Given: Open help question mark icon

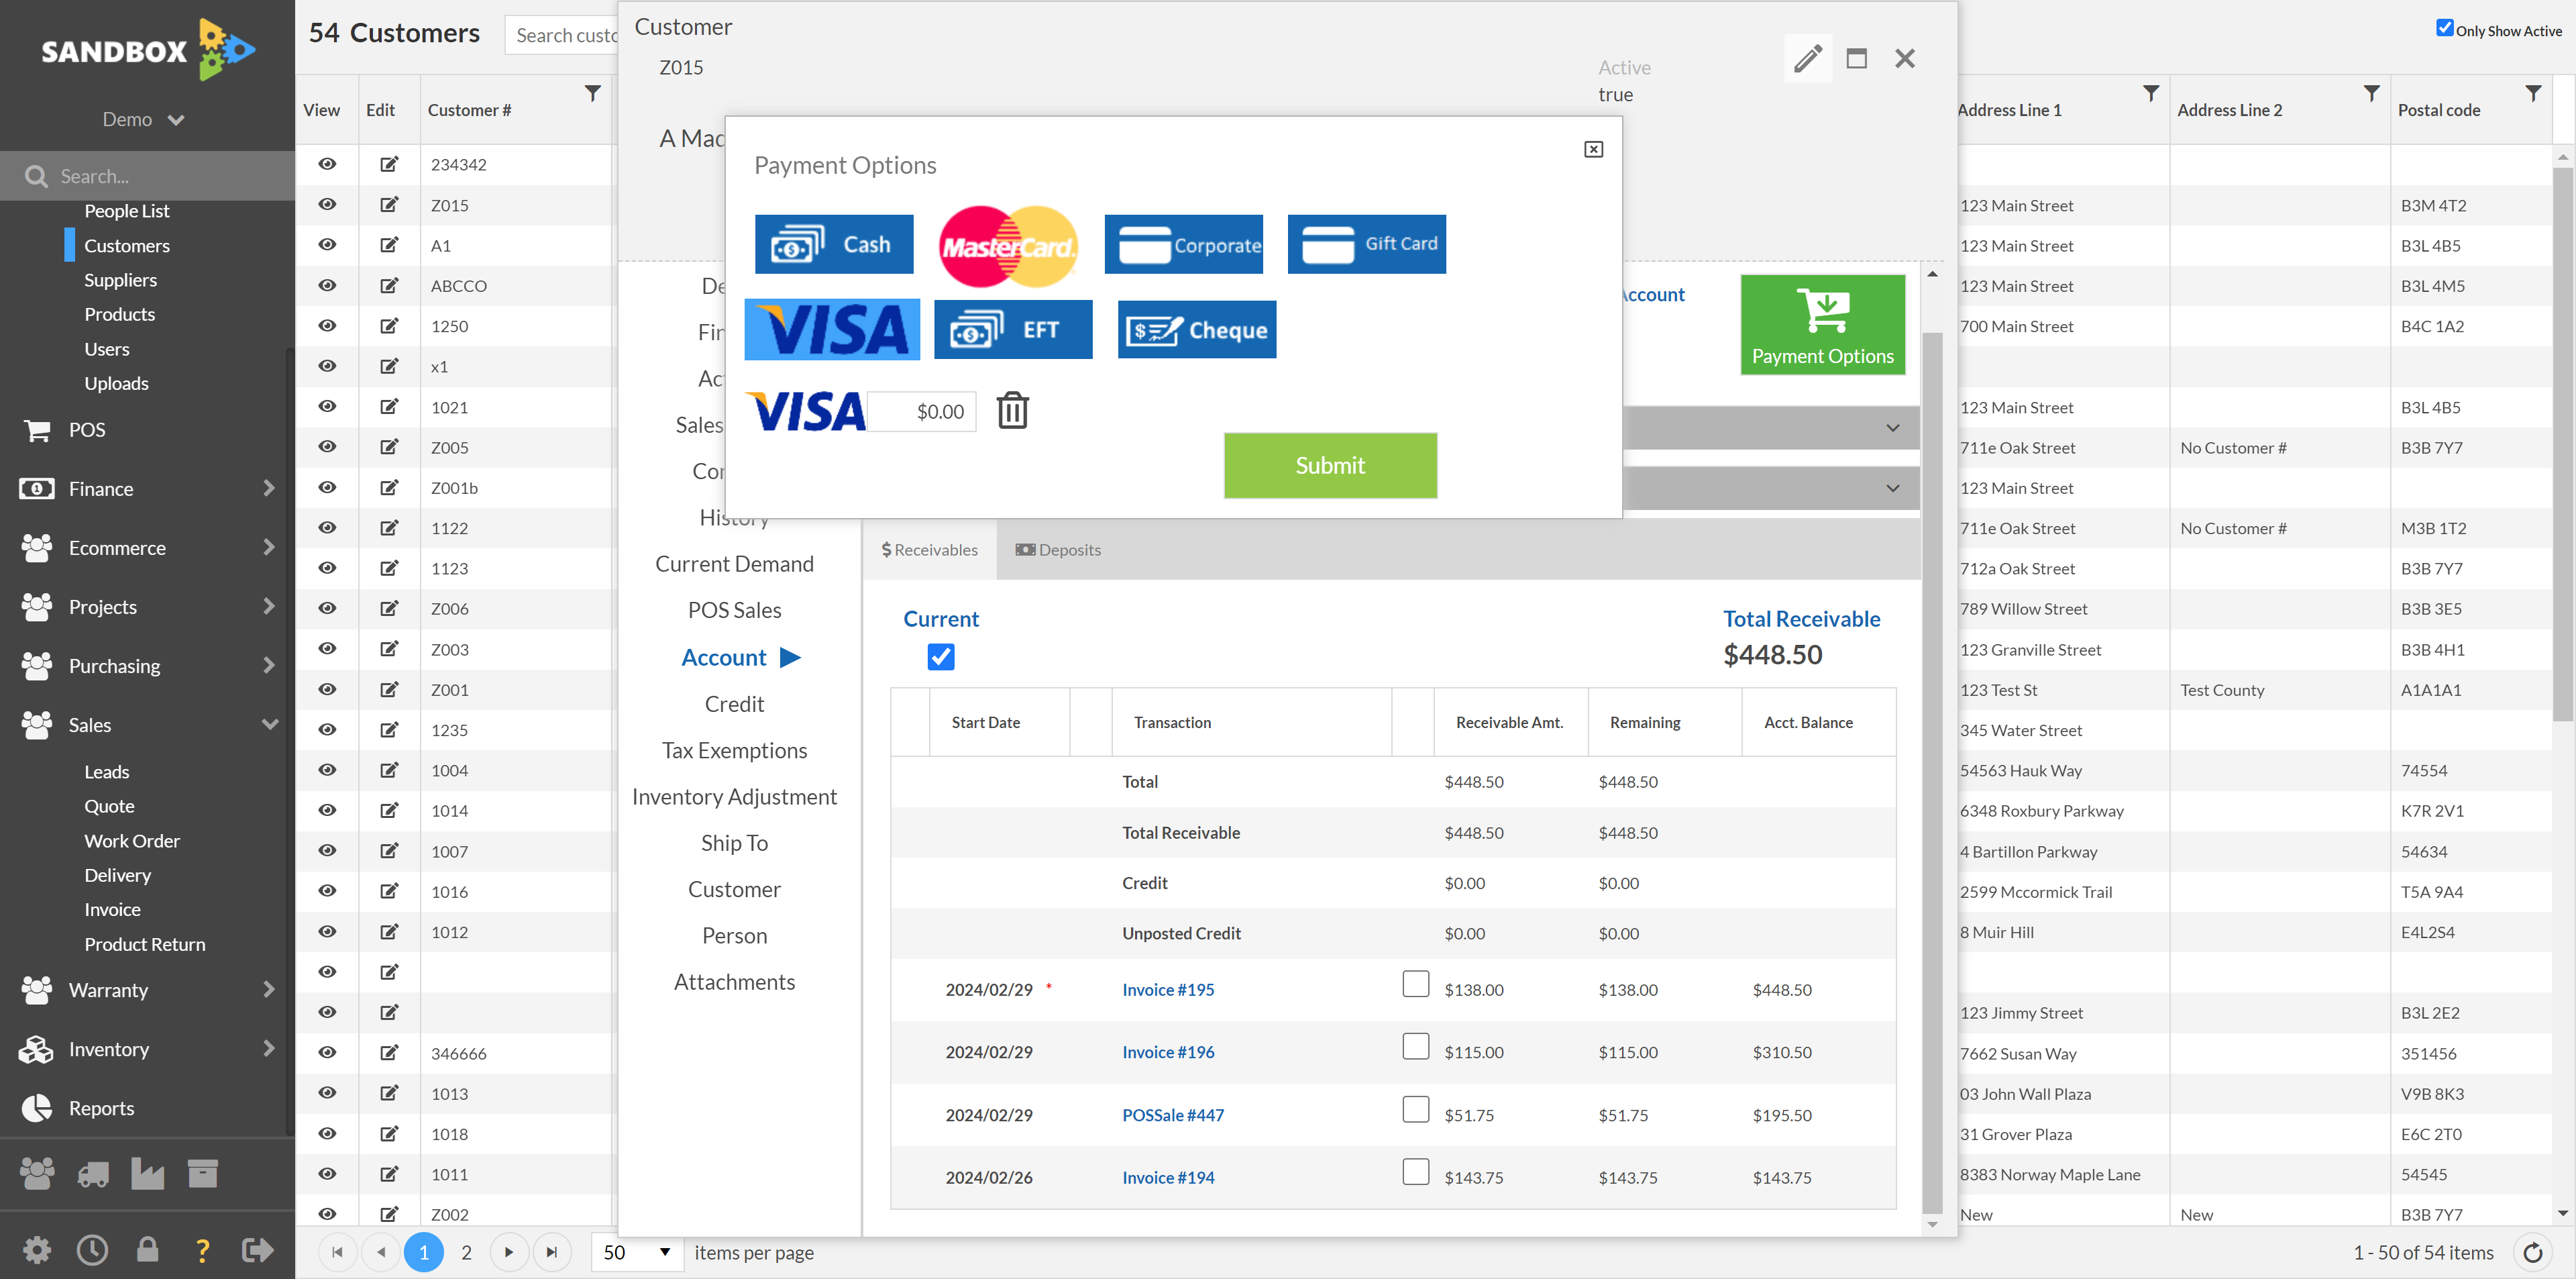Looking at the screenshot, I should 202,1250.
